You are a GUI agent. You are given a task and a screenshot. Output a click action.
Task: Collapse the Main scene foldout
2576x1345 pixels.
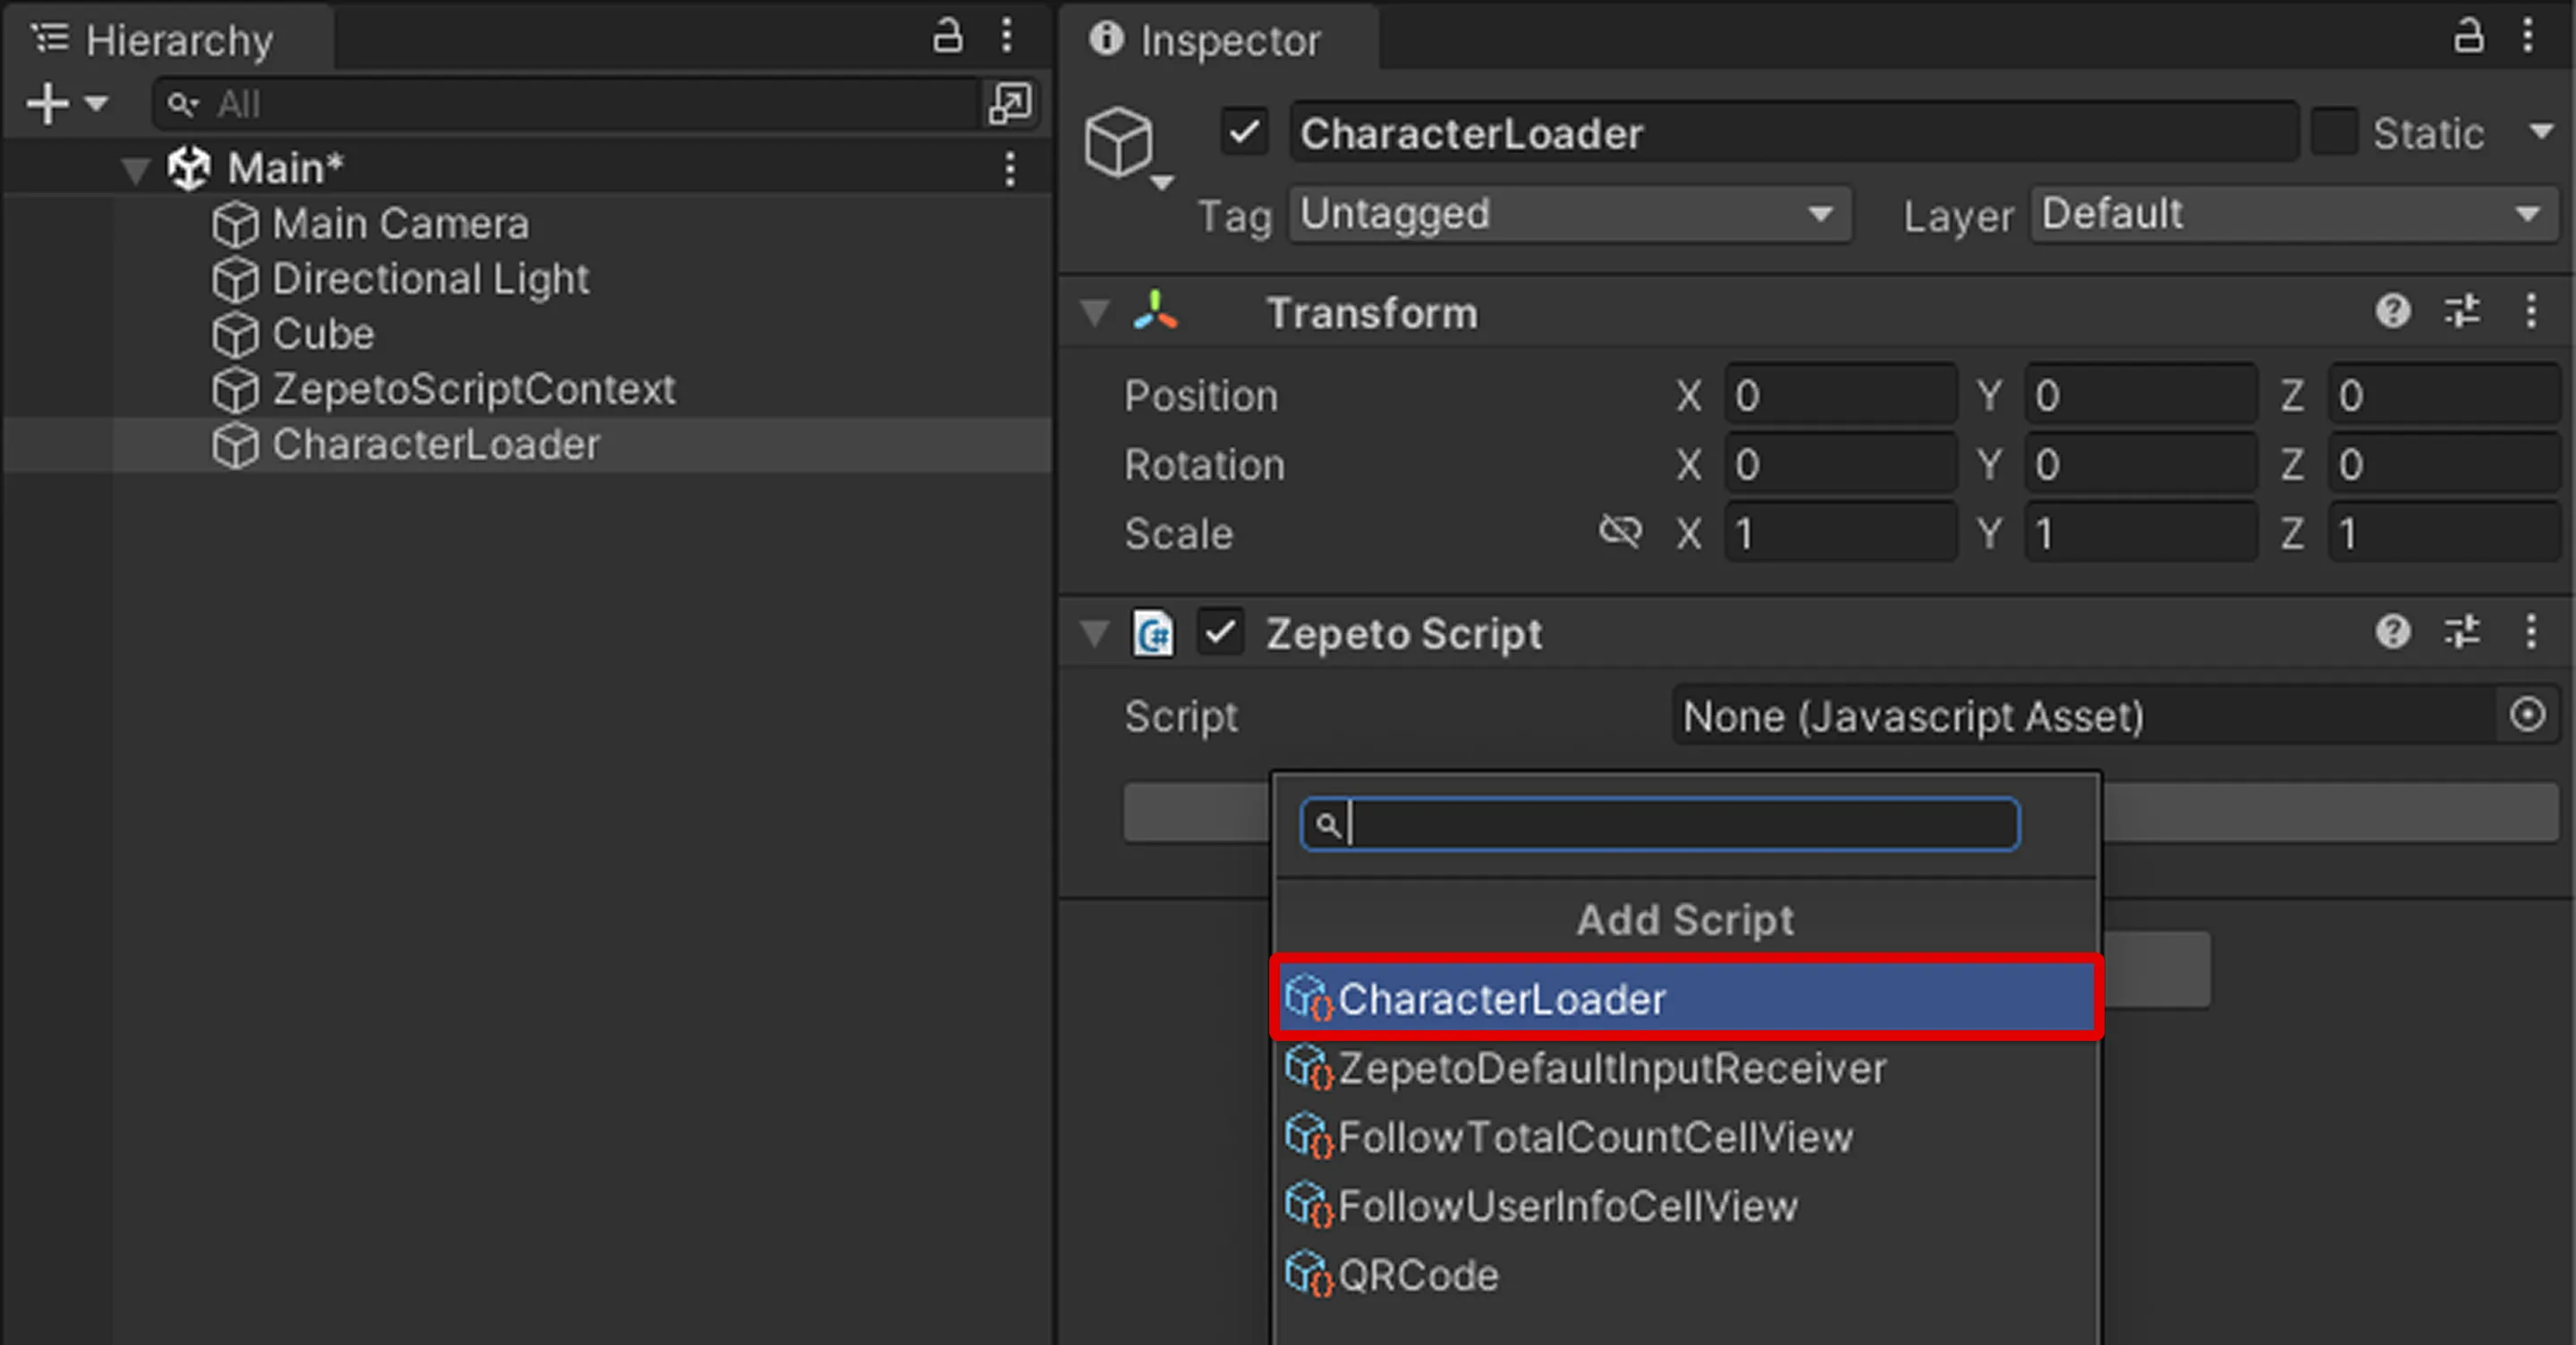(x=135, y=169)
